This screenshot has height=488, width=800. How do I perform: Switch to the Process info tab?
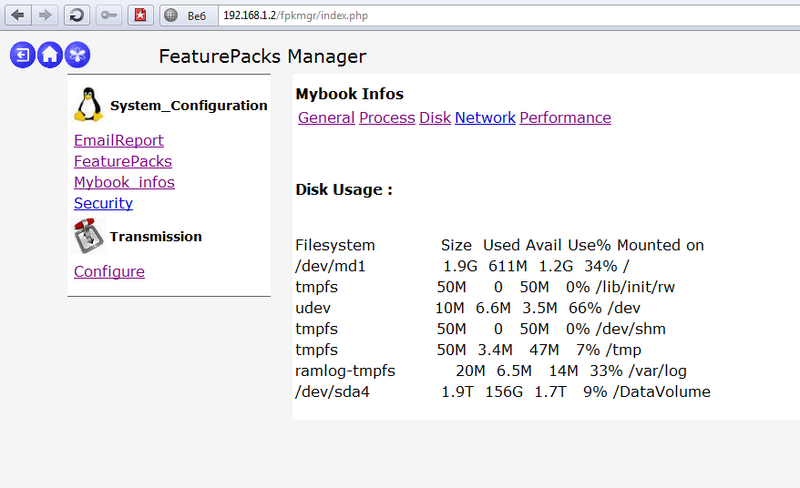click(x=387, y=118)
